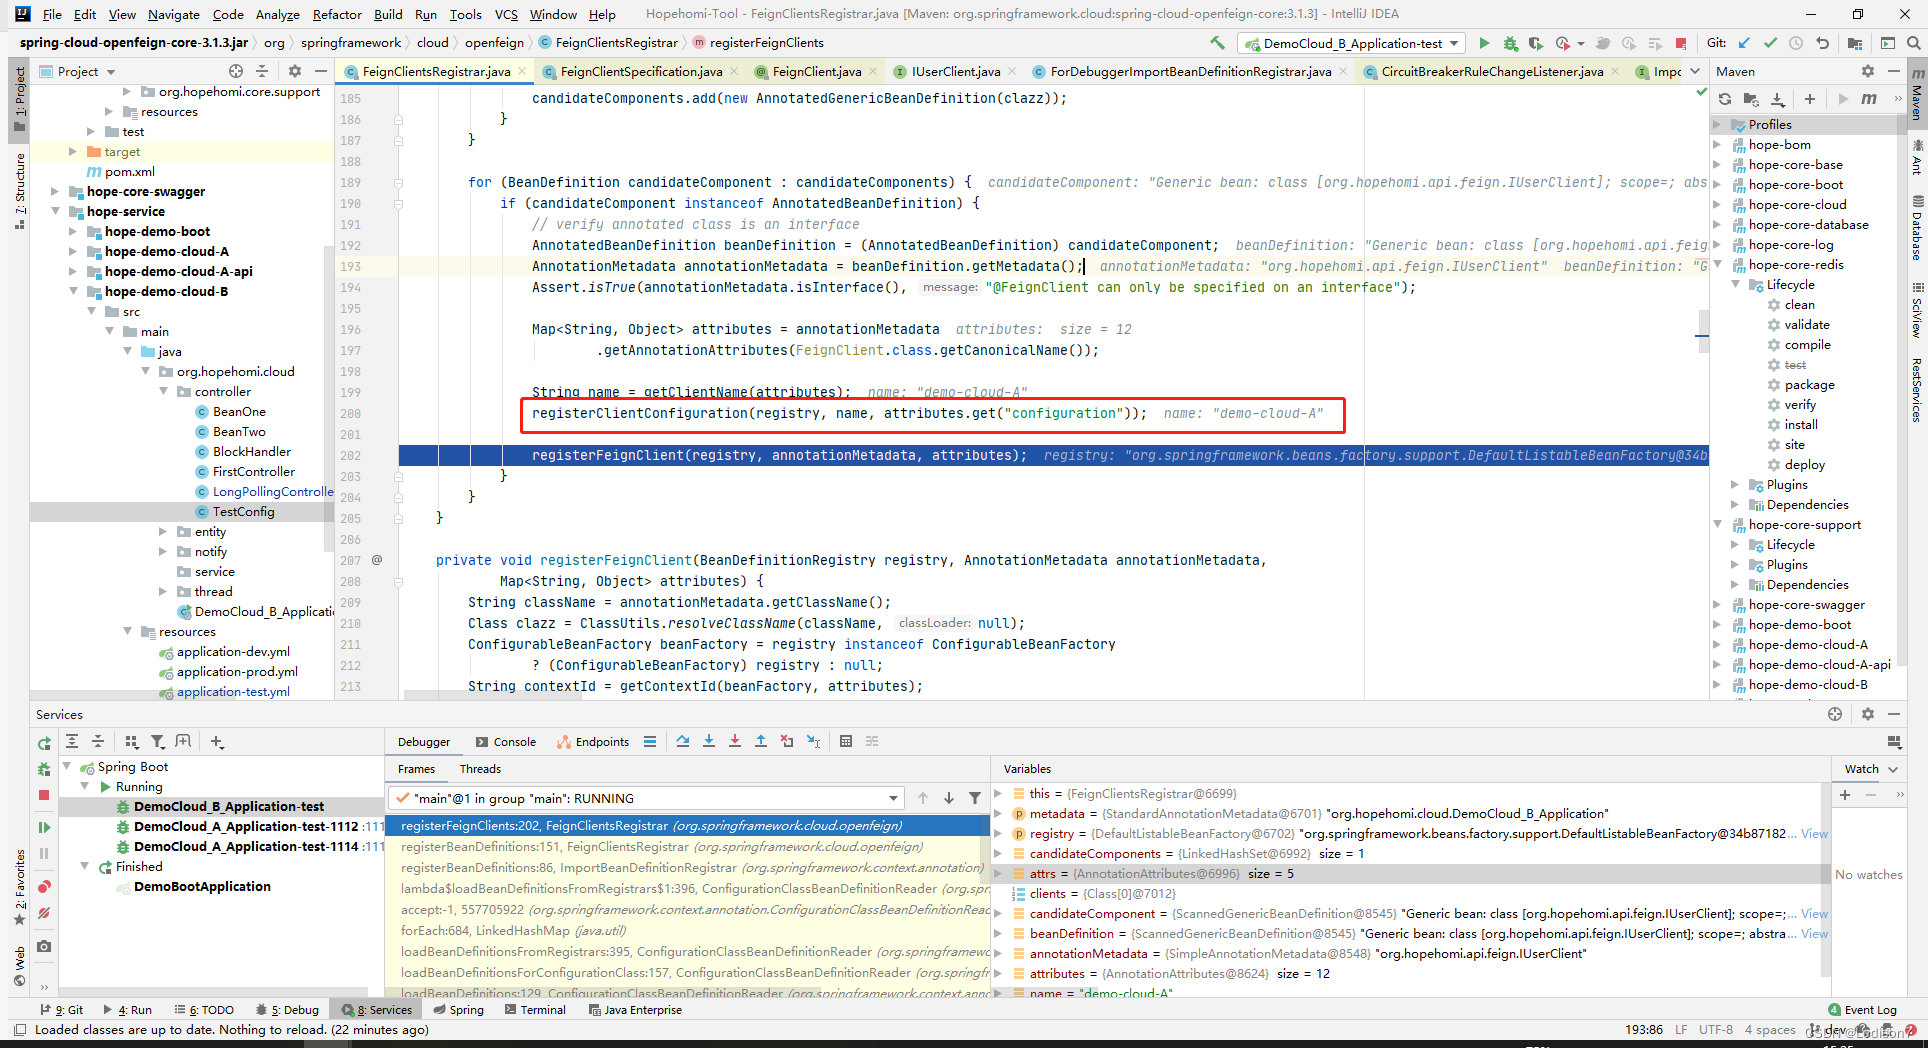Collapse Running node in Services tree
1928x1048 pixels.
tap(85, 786)
